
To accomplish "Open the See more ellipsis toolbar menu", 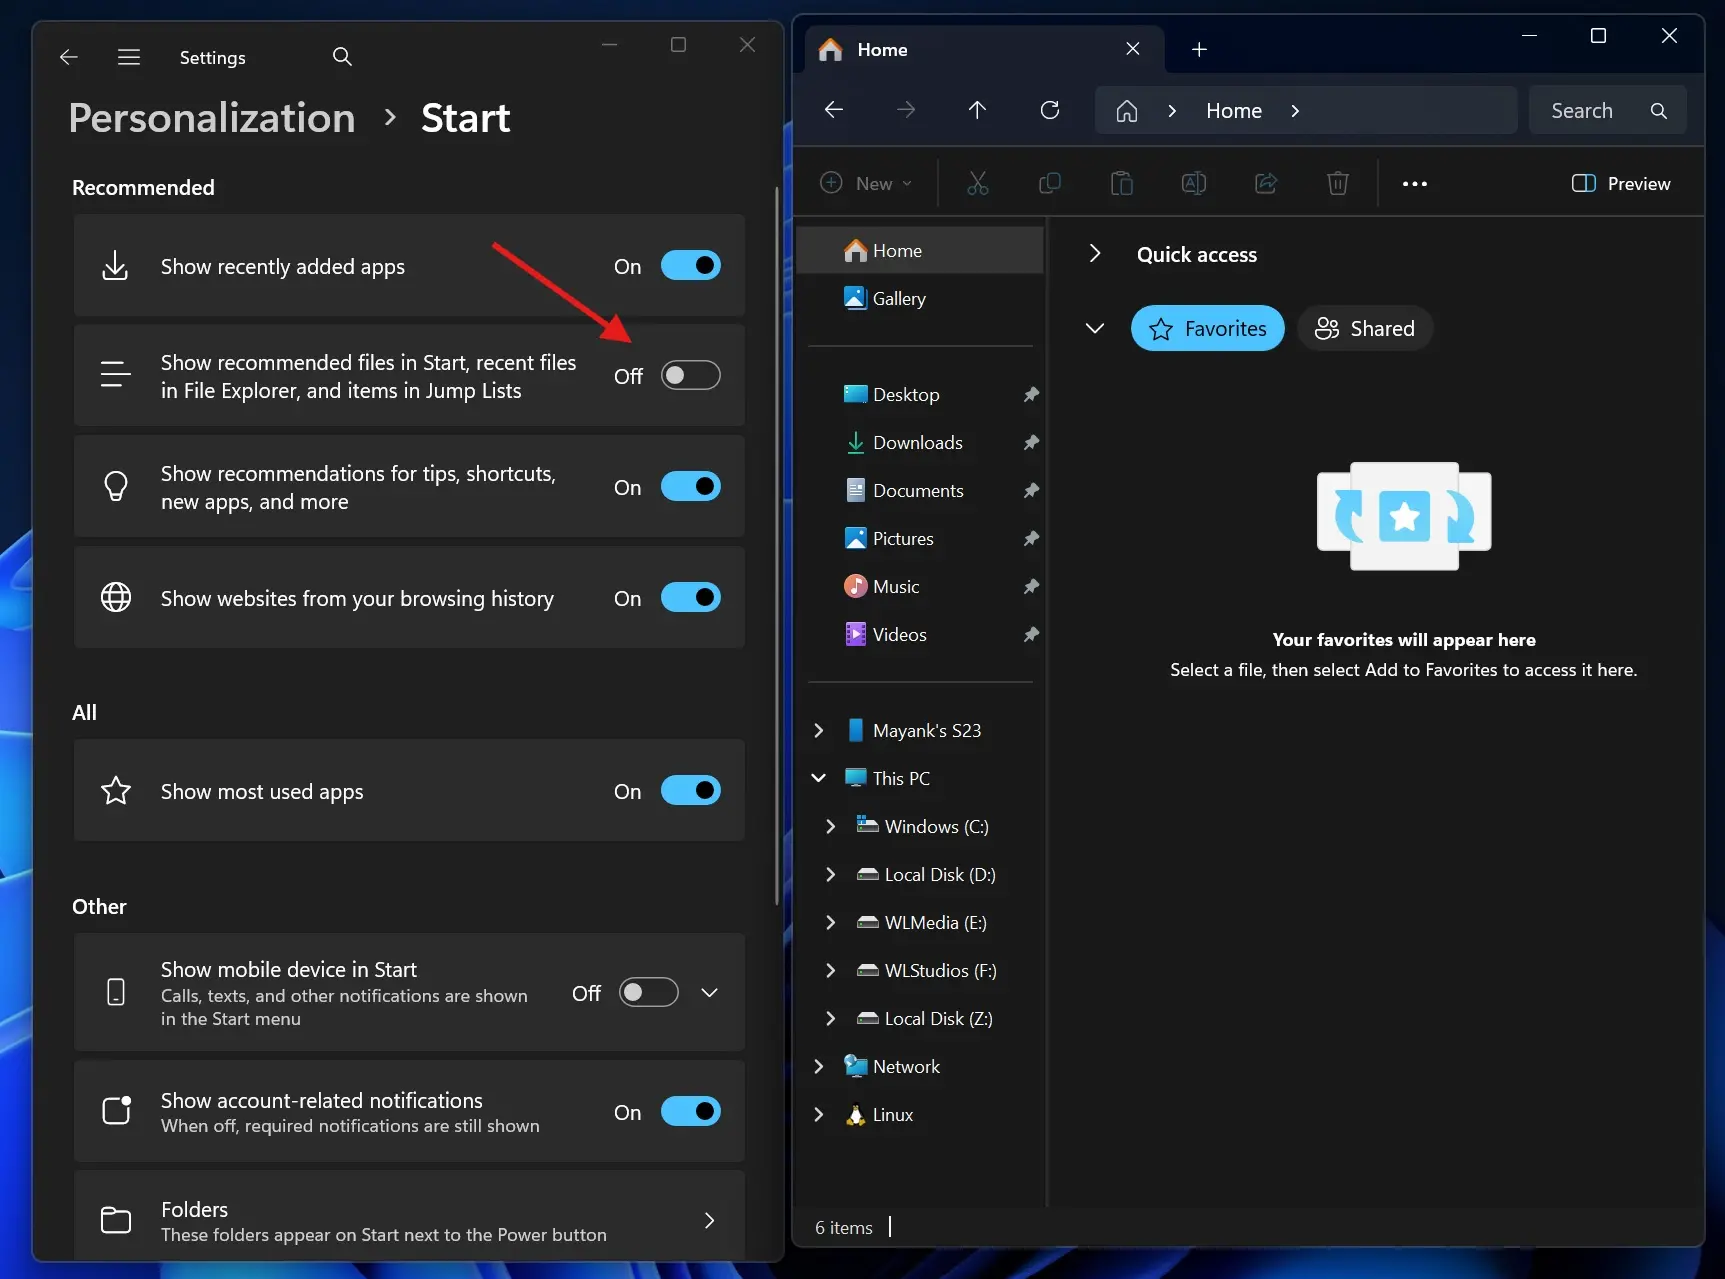I will click(x=1414, y=183).
